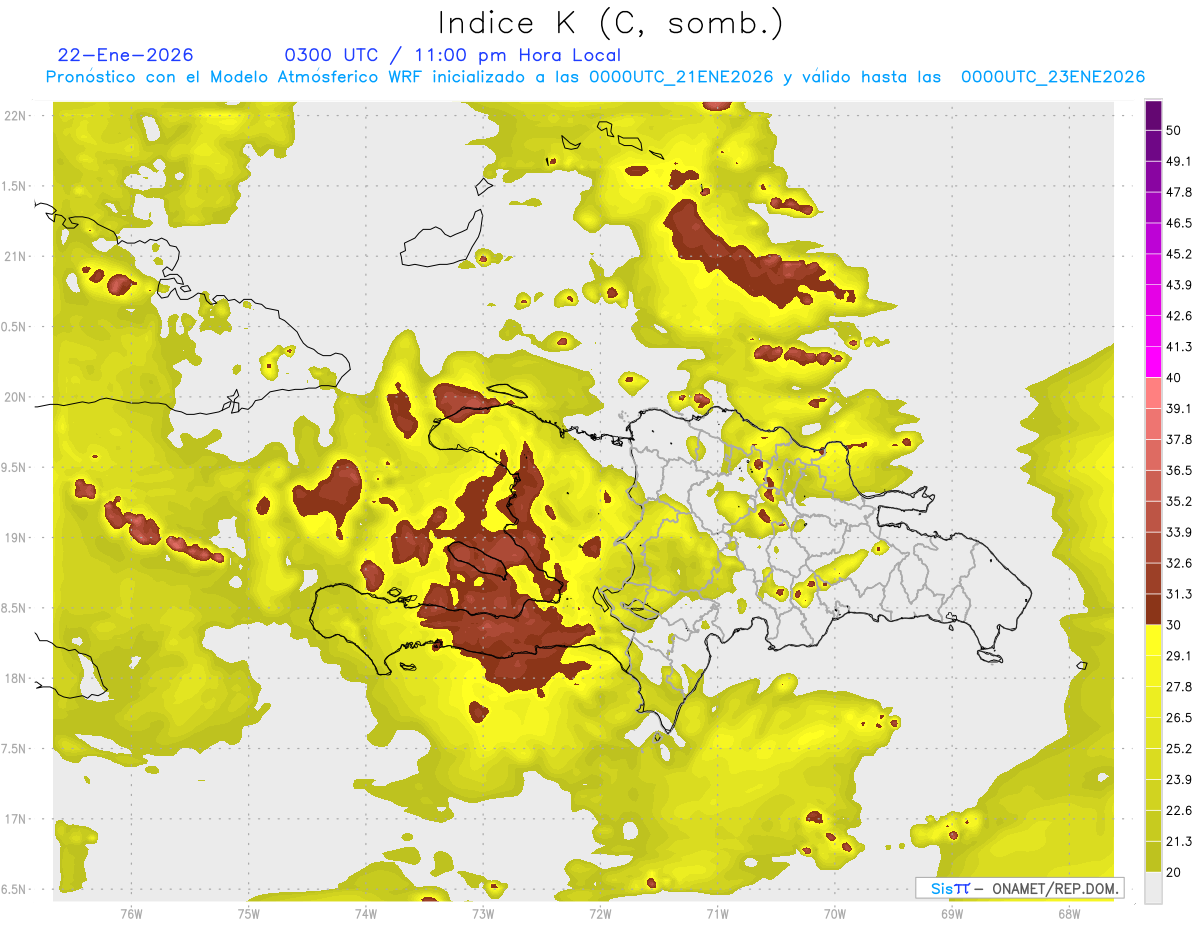Viewport: 1200px width, 927px height.
Task: Click latitude label "22N"
Action: tap(15, 116)
